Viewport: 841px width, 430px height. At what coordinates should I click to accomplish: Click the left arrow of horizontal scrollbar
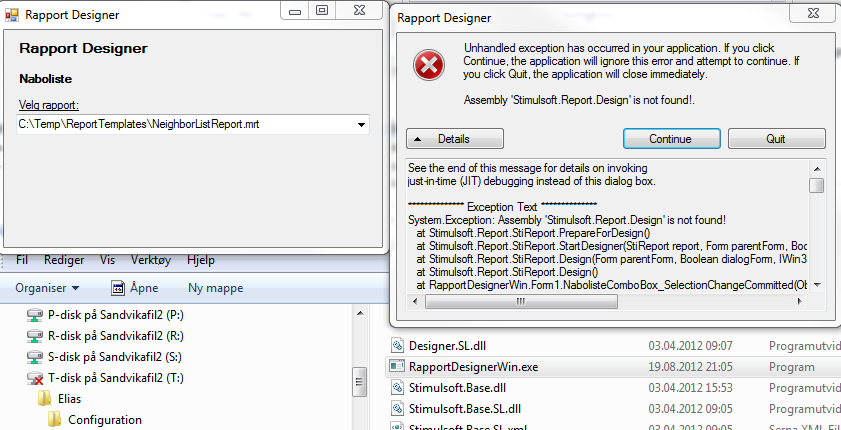click(416, 302)
